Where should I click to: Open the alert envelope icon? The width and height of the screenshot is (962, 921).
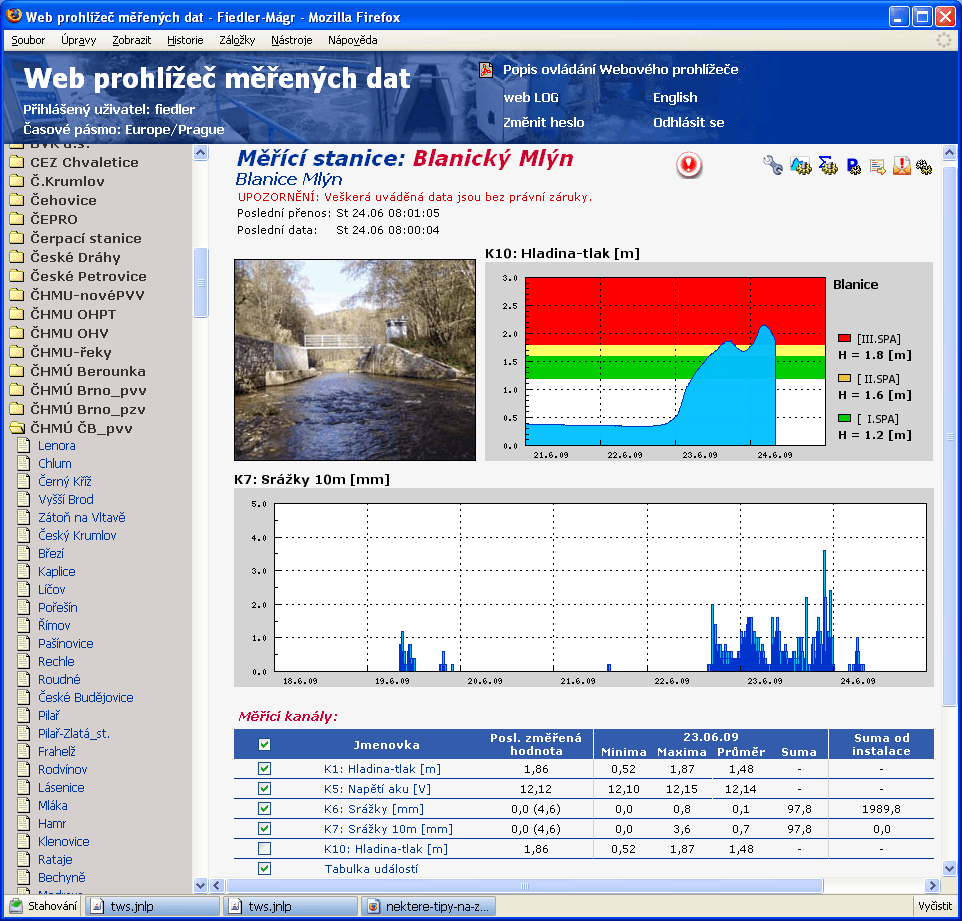point(901,166)
